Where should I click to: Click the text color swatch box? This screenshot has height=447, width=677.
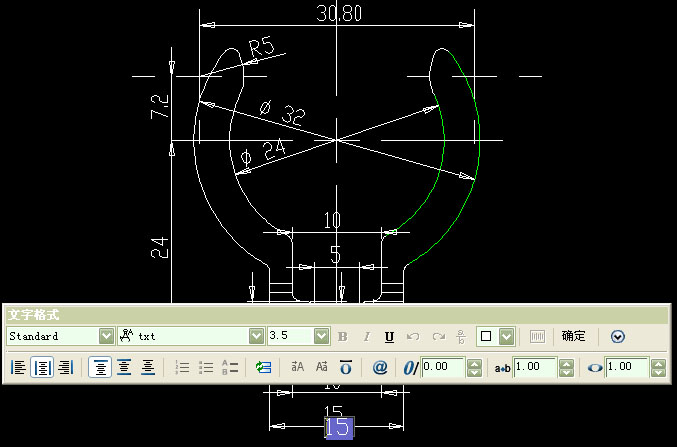coord(486,336)
